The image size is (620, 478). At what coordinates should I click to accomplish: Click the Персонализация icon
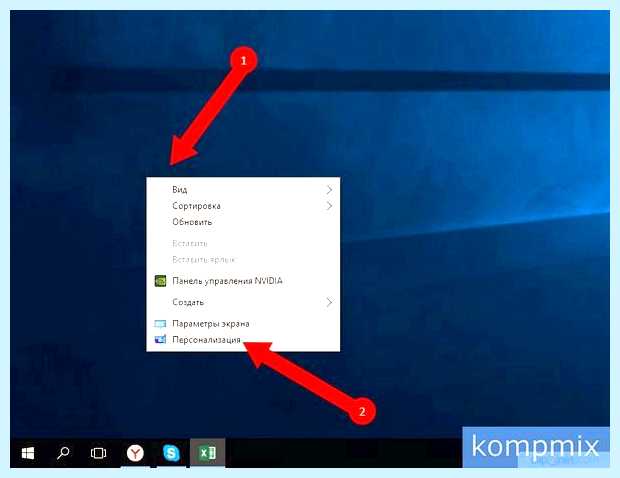[x=160, y=340]
